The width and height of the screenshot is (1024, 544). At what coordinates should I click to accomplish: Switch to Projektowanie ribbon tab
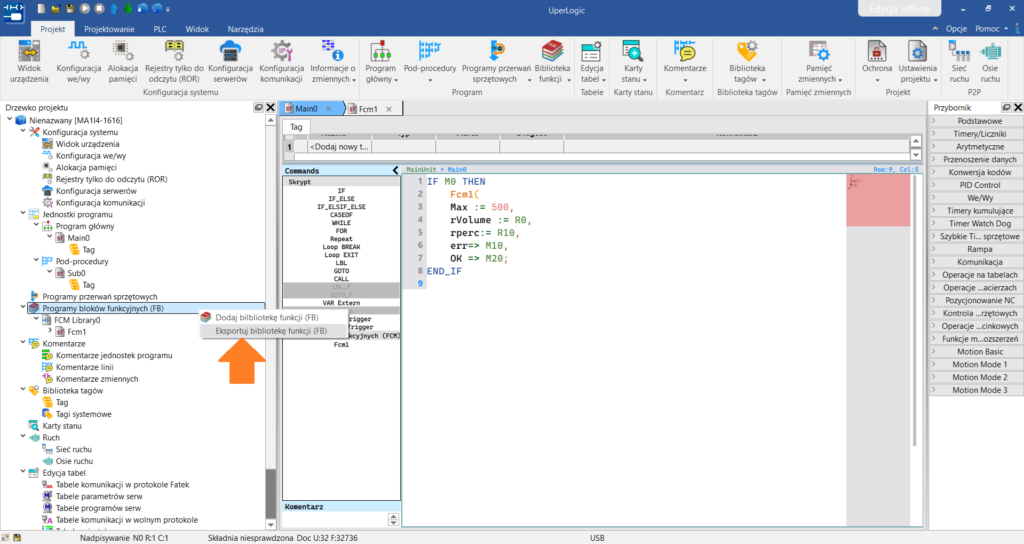click(x=109, y=29)
